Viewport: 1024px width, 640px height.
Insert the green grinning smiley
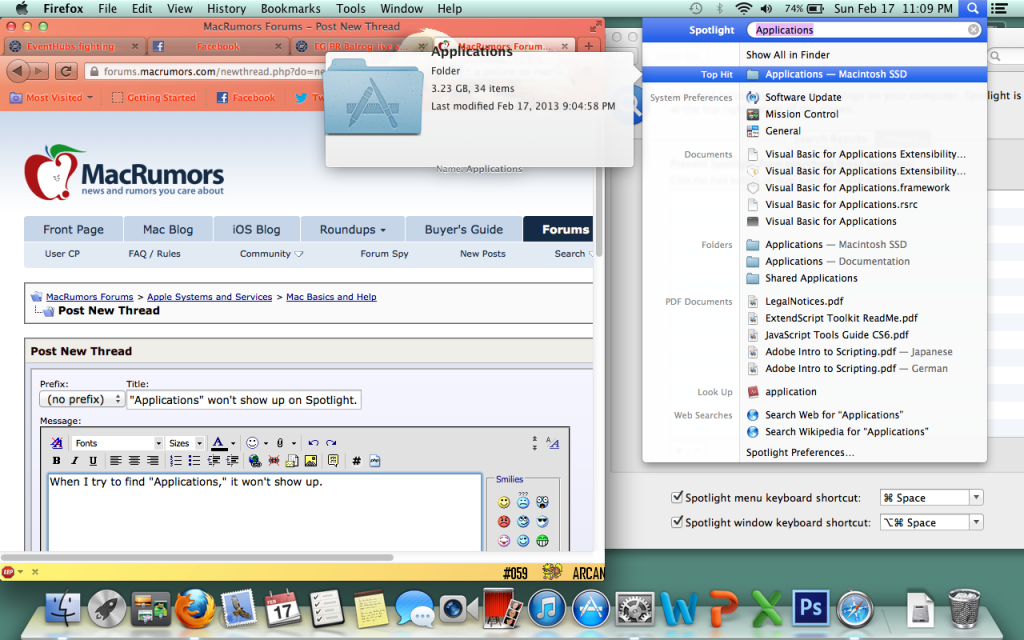pos(542,541)
